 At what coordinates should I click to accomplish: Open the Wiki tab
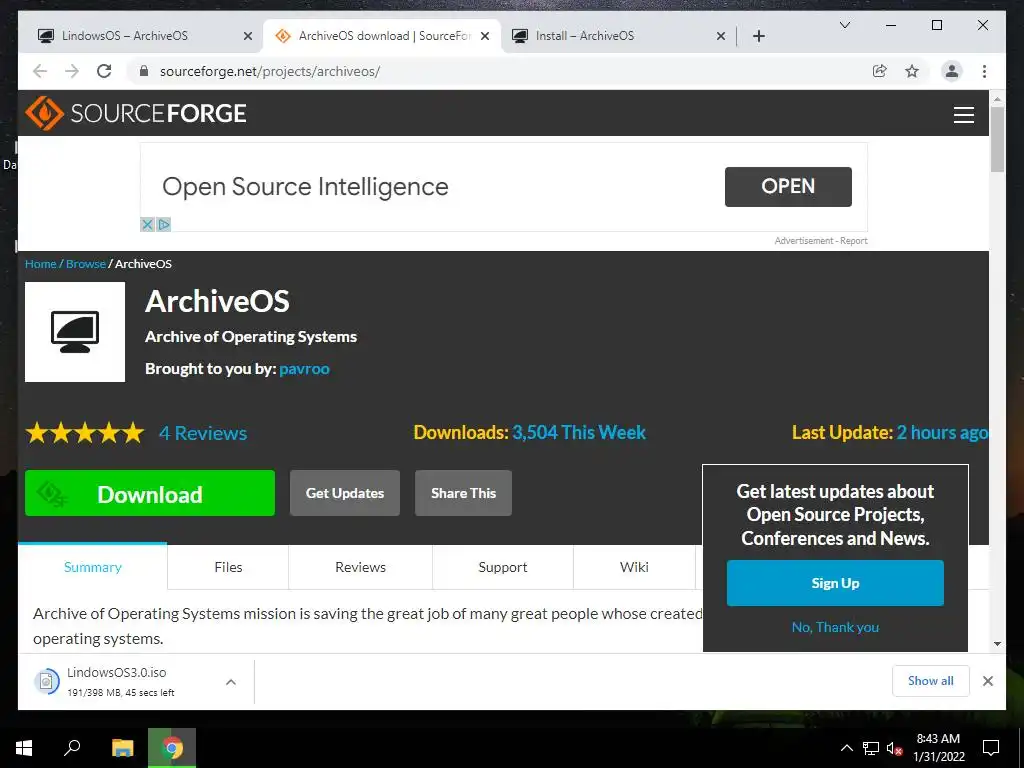634,567
